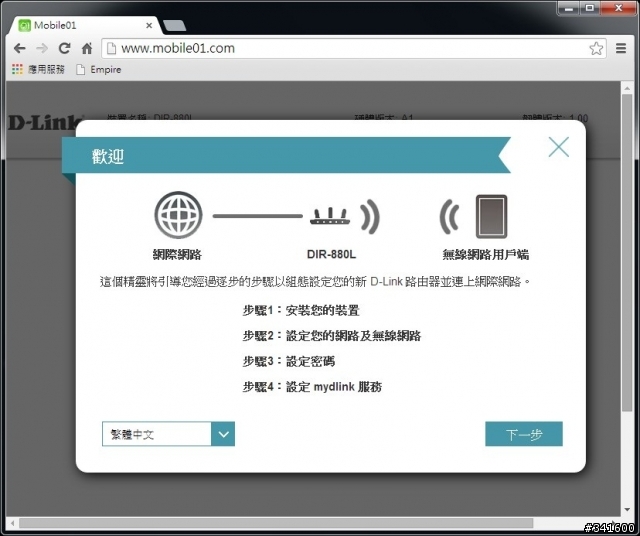Click the browser forward arrow
This screenshot has width=640, height=536.
pyautogui.click(x=42, y=49)
